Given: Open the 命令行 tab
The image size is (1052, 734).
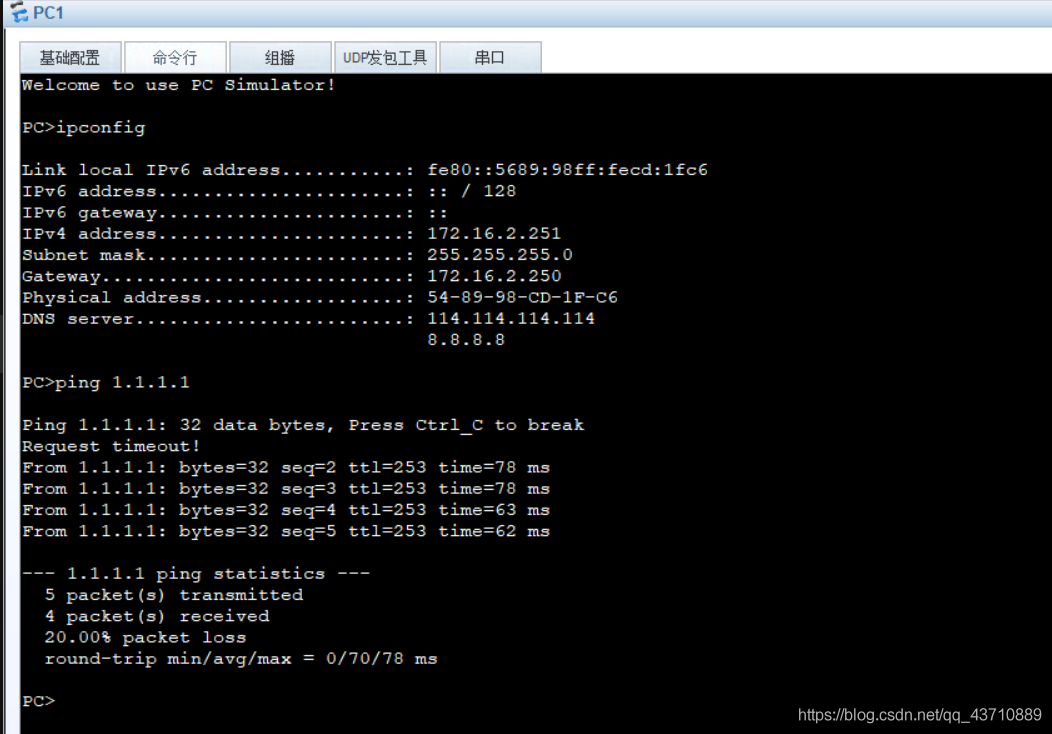Looking at the screenshot, I should pos(175,57).
